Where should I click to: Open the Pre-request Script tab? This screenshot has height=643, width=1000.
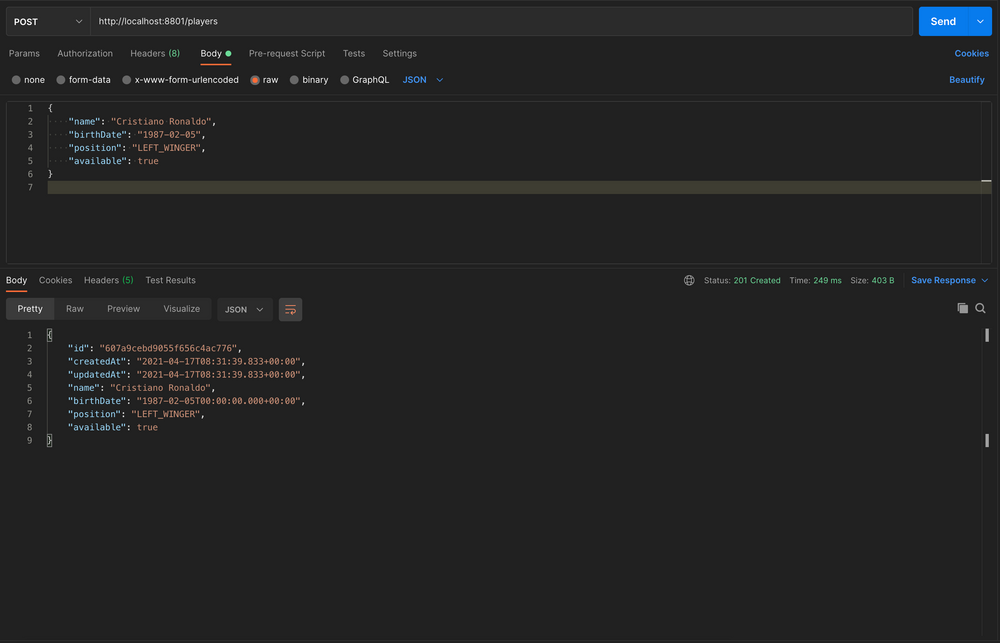coord(287,53)
